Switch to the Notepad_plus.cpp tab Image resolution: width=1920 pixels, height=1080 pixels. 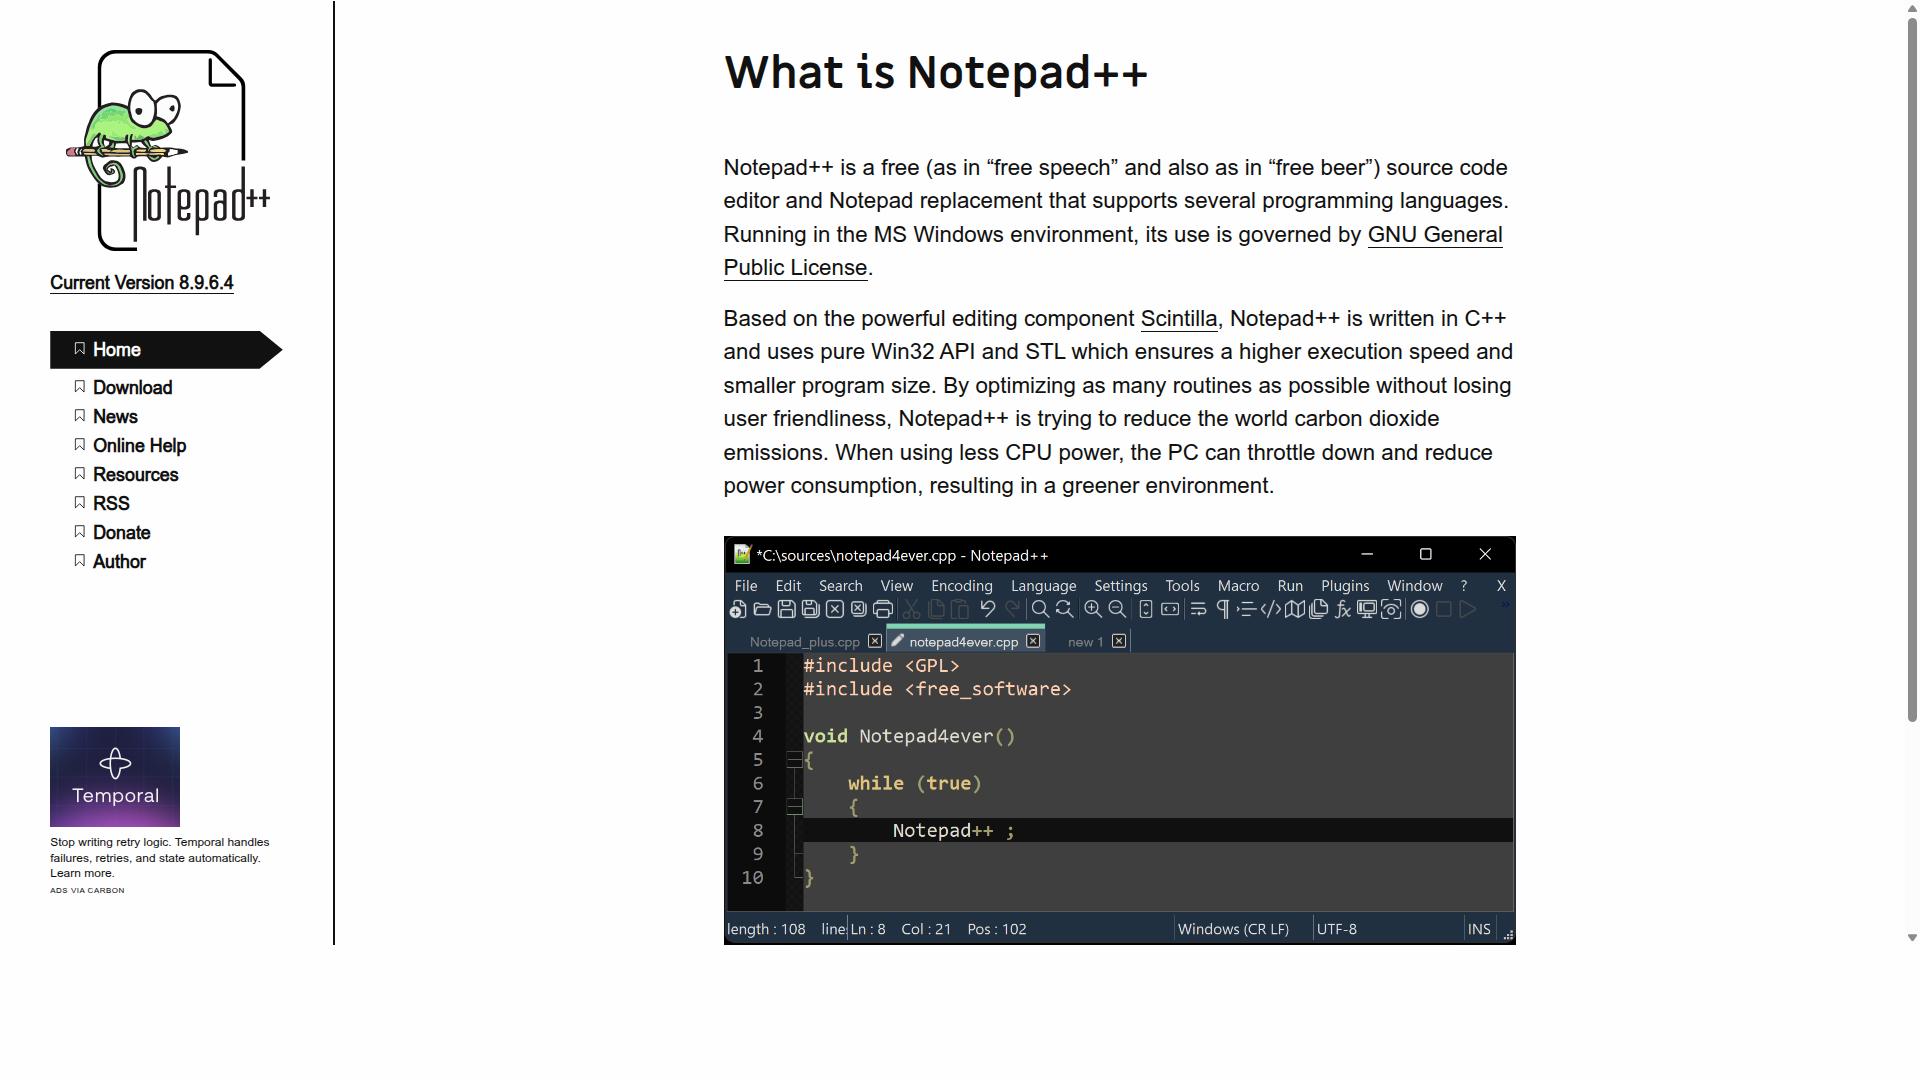tap(804, 642)
